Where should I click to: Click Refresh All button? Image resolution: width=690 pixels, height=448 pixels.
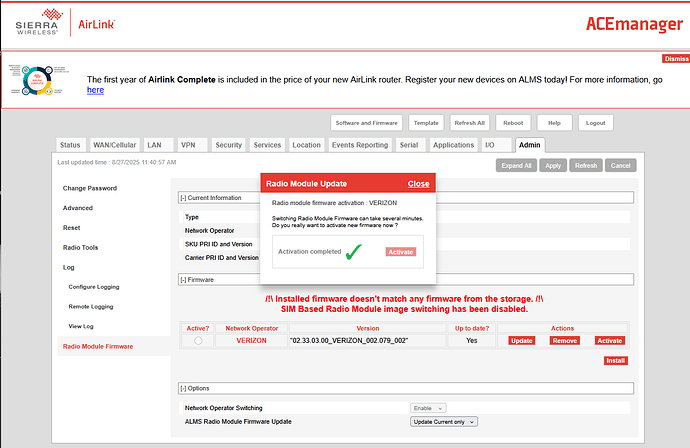[470, 123]
